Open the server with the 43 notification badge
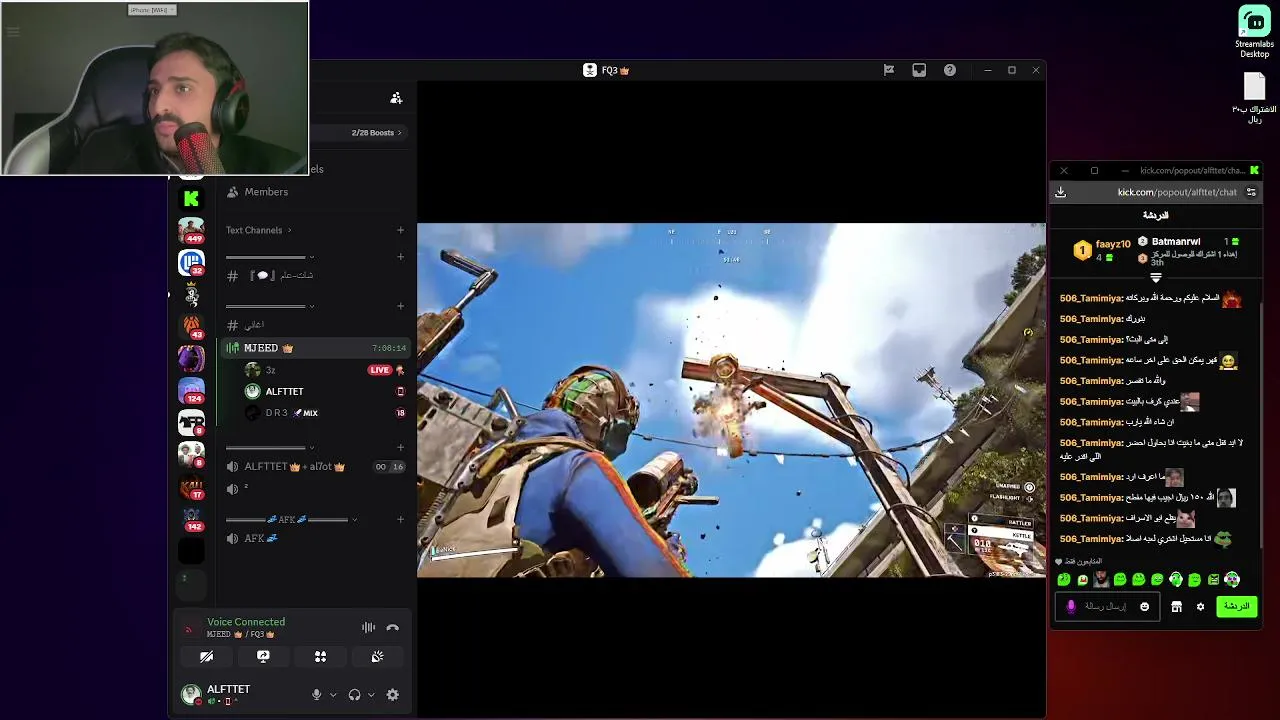 [x=191, y=326]
